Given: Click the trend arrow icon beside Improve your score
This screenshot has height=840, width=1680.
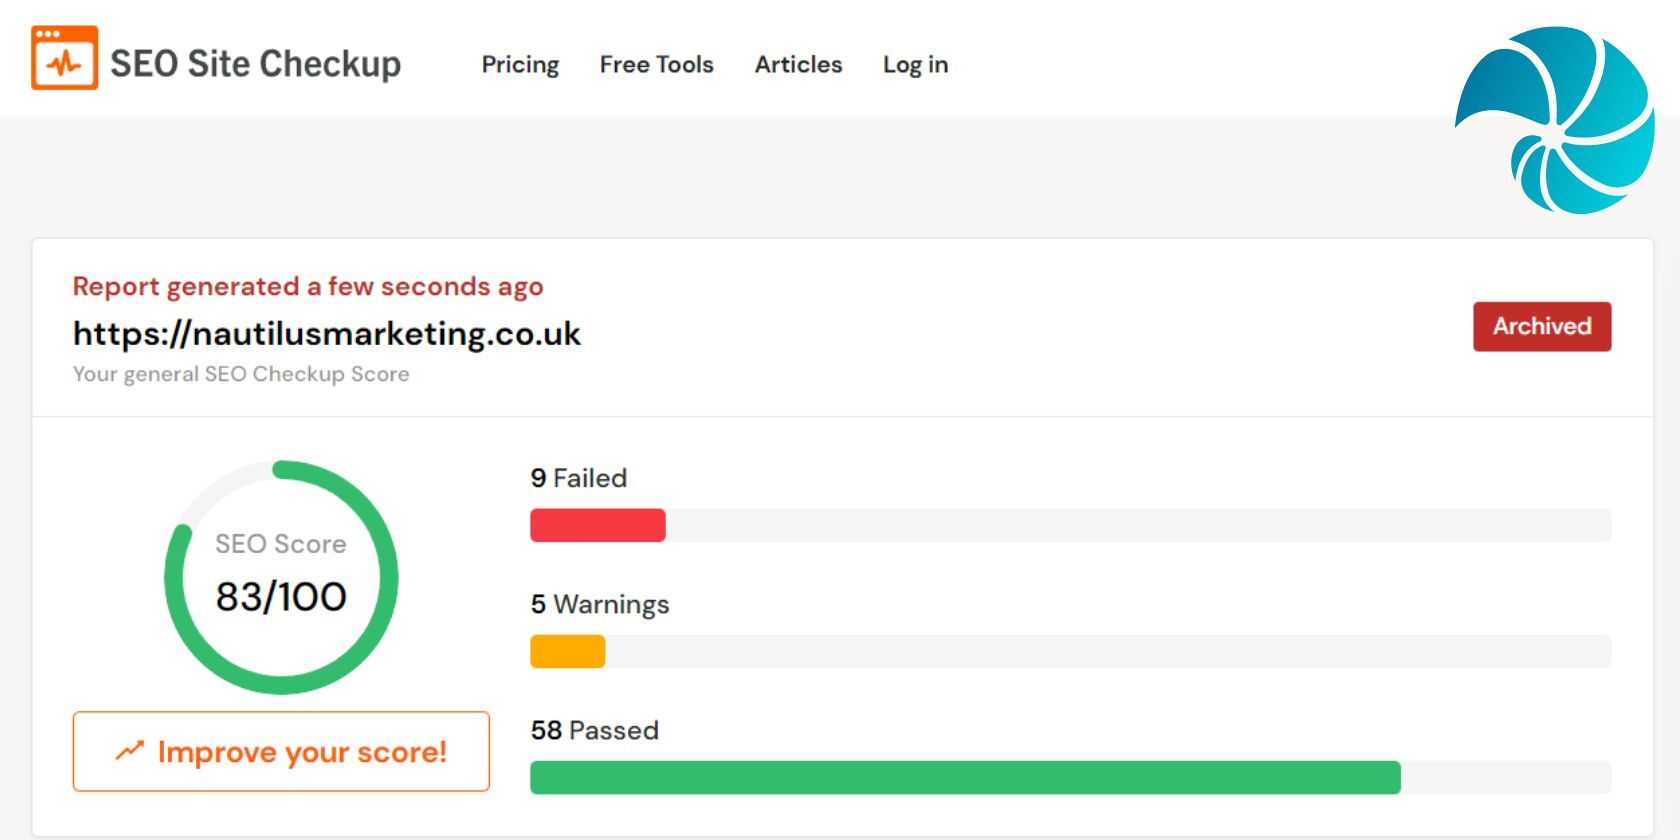Looking at the screenshot, I should tap(129, 751).
